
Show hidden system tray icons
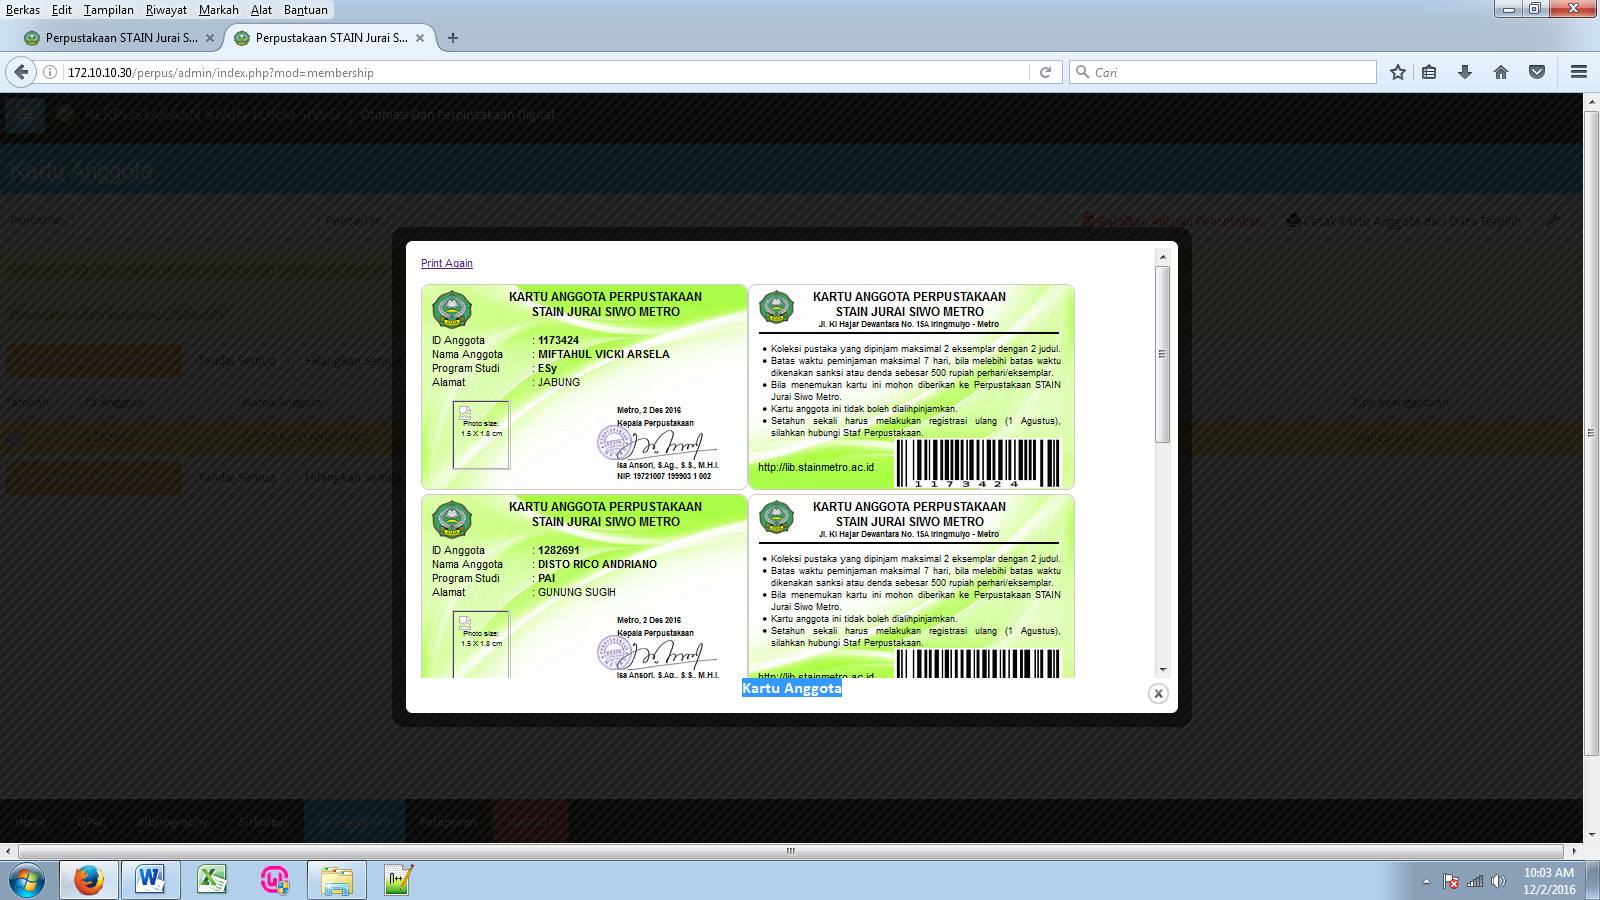coord(1426,882)
